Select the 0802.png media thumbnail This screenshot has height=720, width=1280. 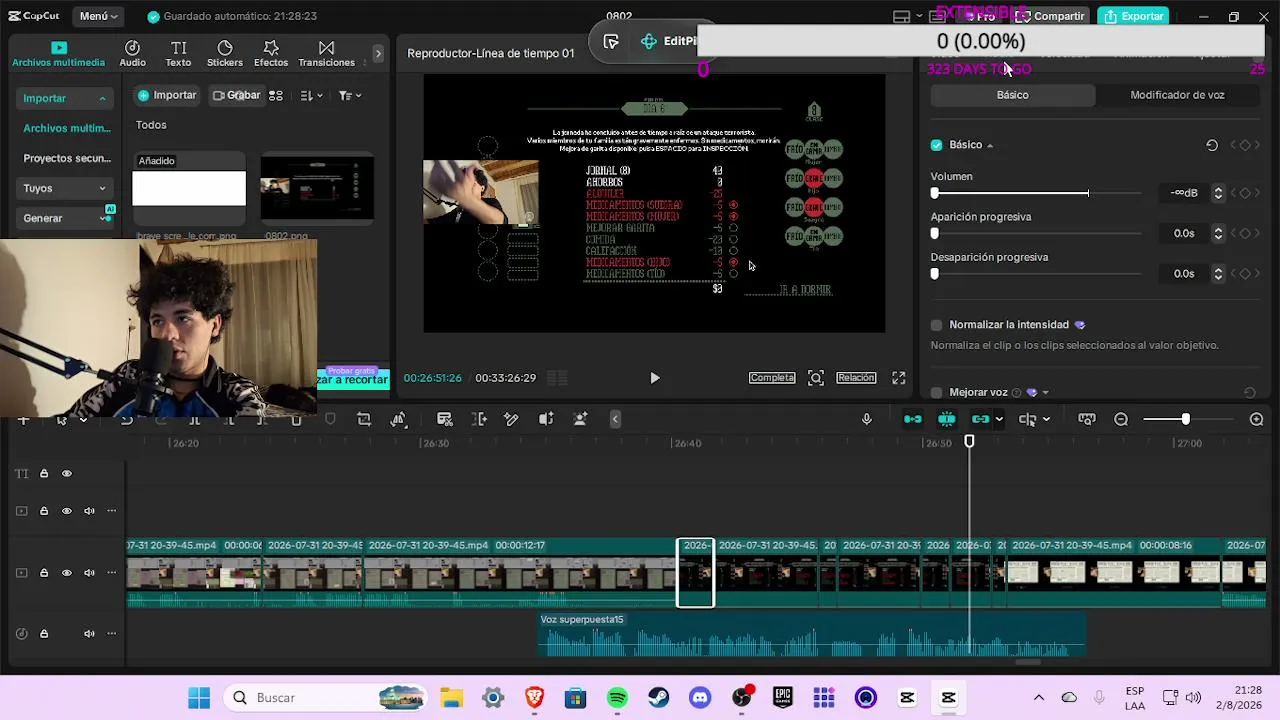click(317, 187)
